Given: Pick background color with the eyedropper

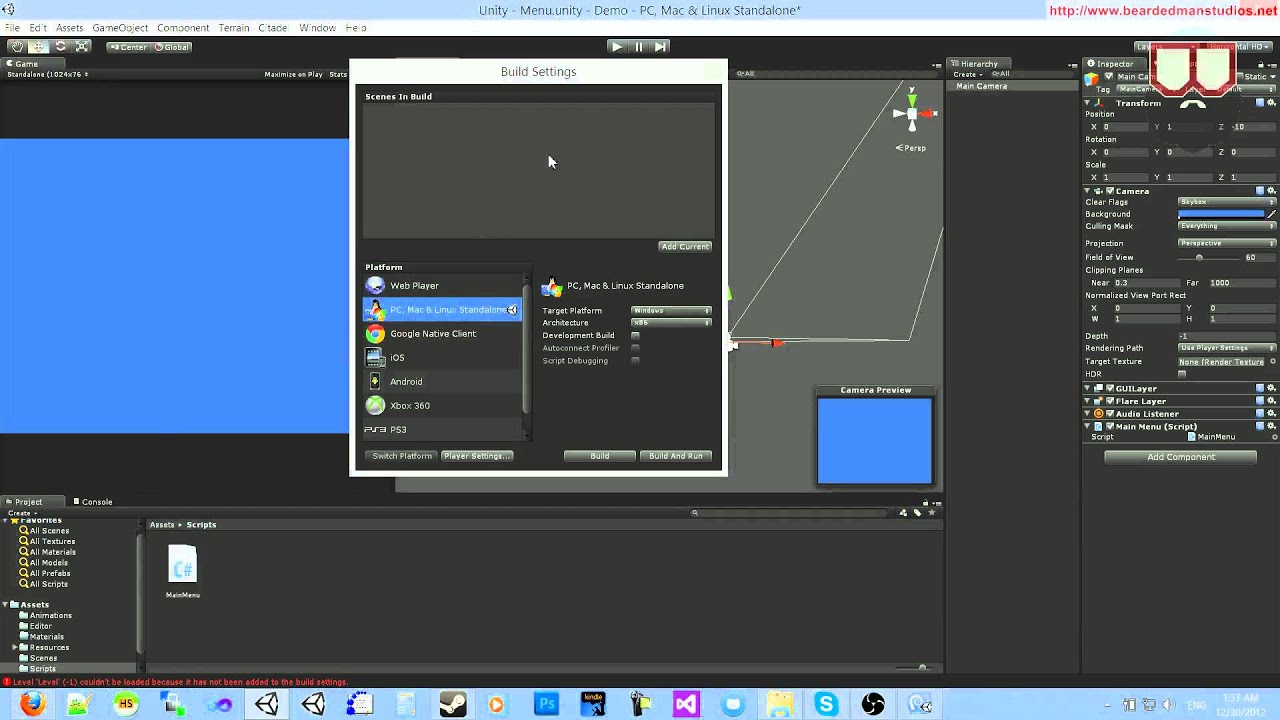Looking at the screenshot, I should 1272,214.
